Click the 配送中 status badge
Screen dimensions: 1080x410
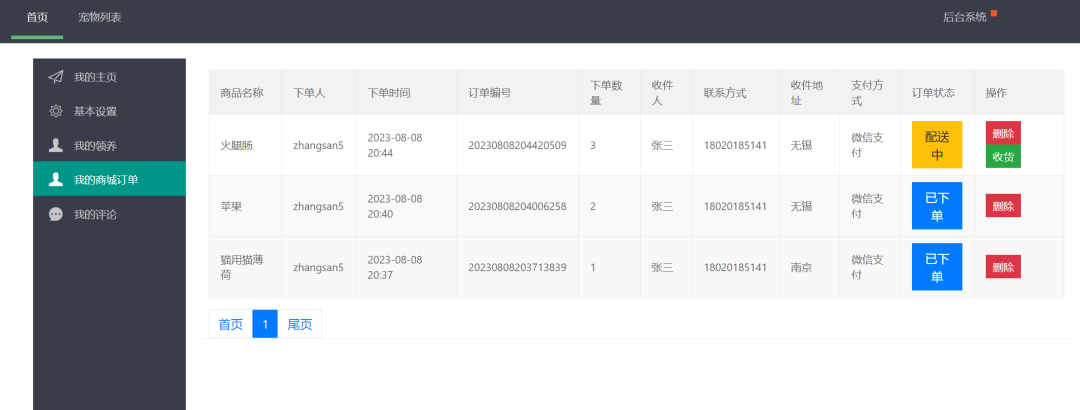click(937, 145)
